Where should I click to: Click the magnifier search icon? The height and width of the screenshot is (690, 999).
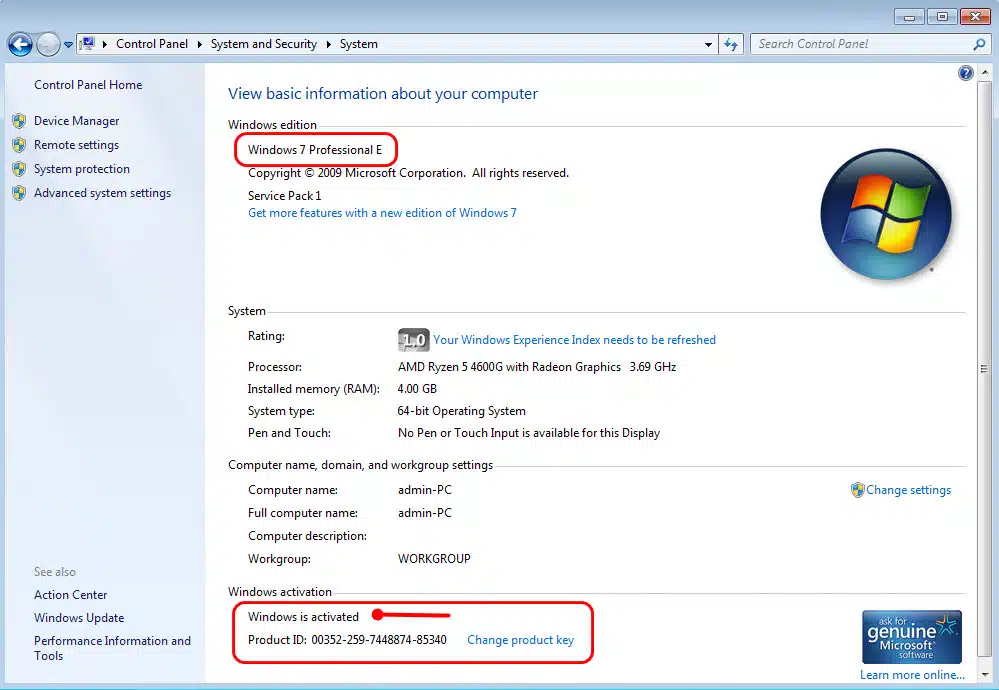(979, 44)
